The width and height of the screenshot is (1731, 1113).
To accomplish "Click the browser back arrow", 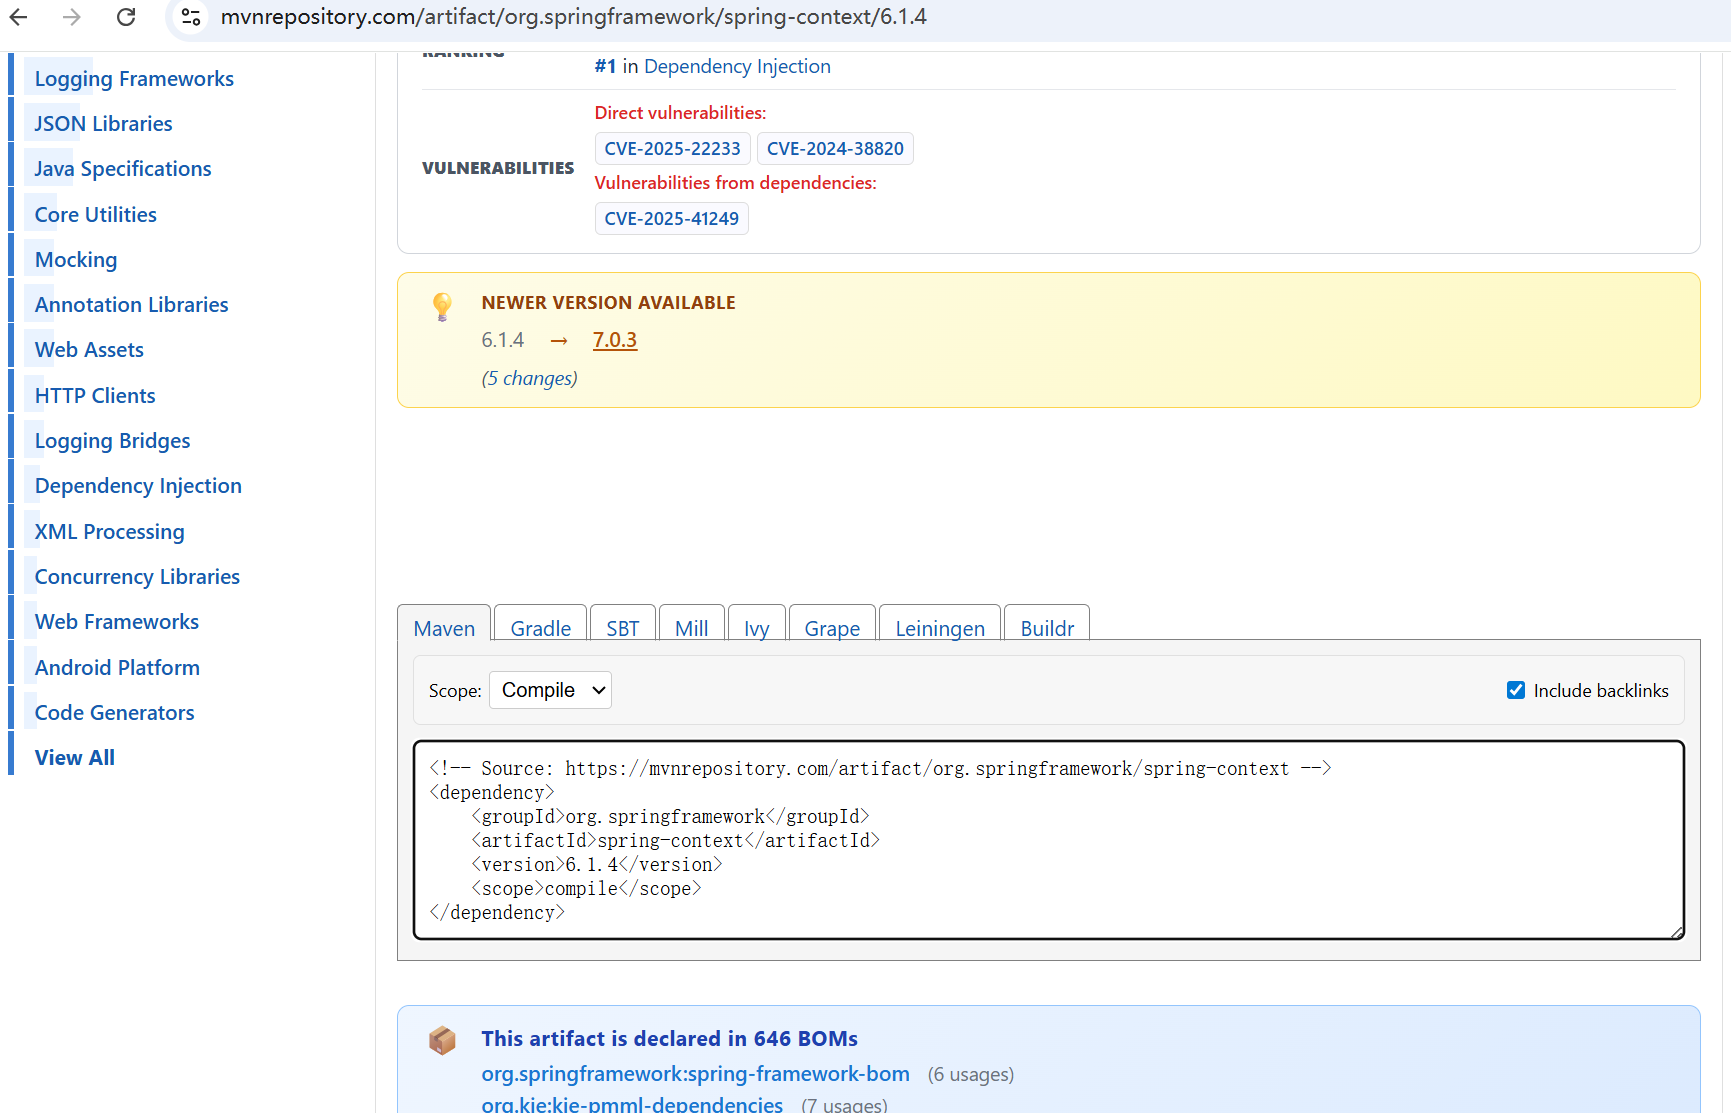I will click(18, 17).
